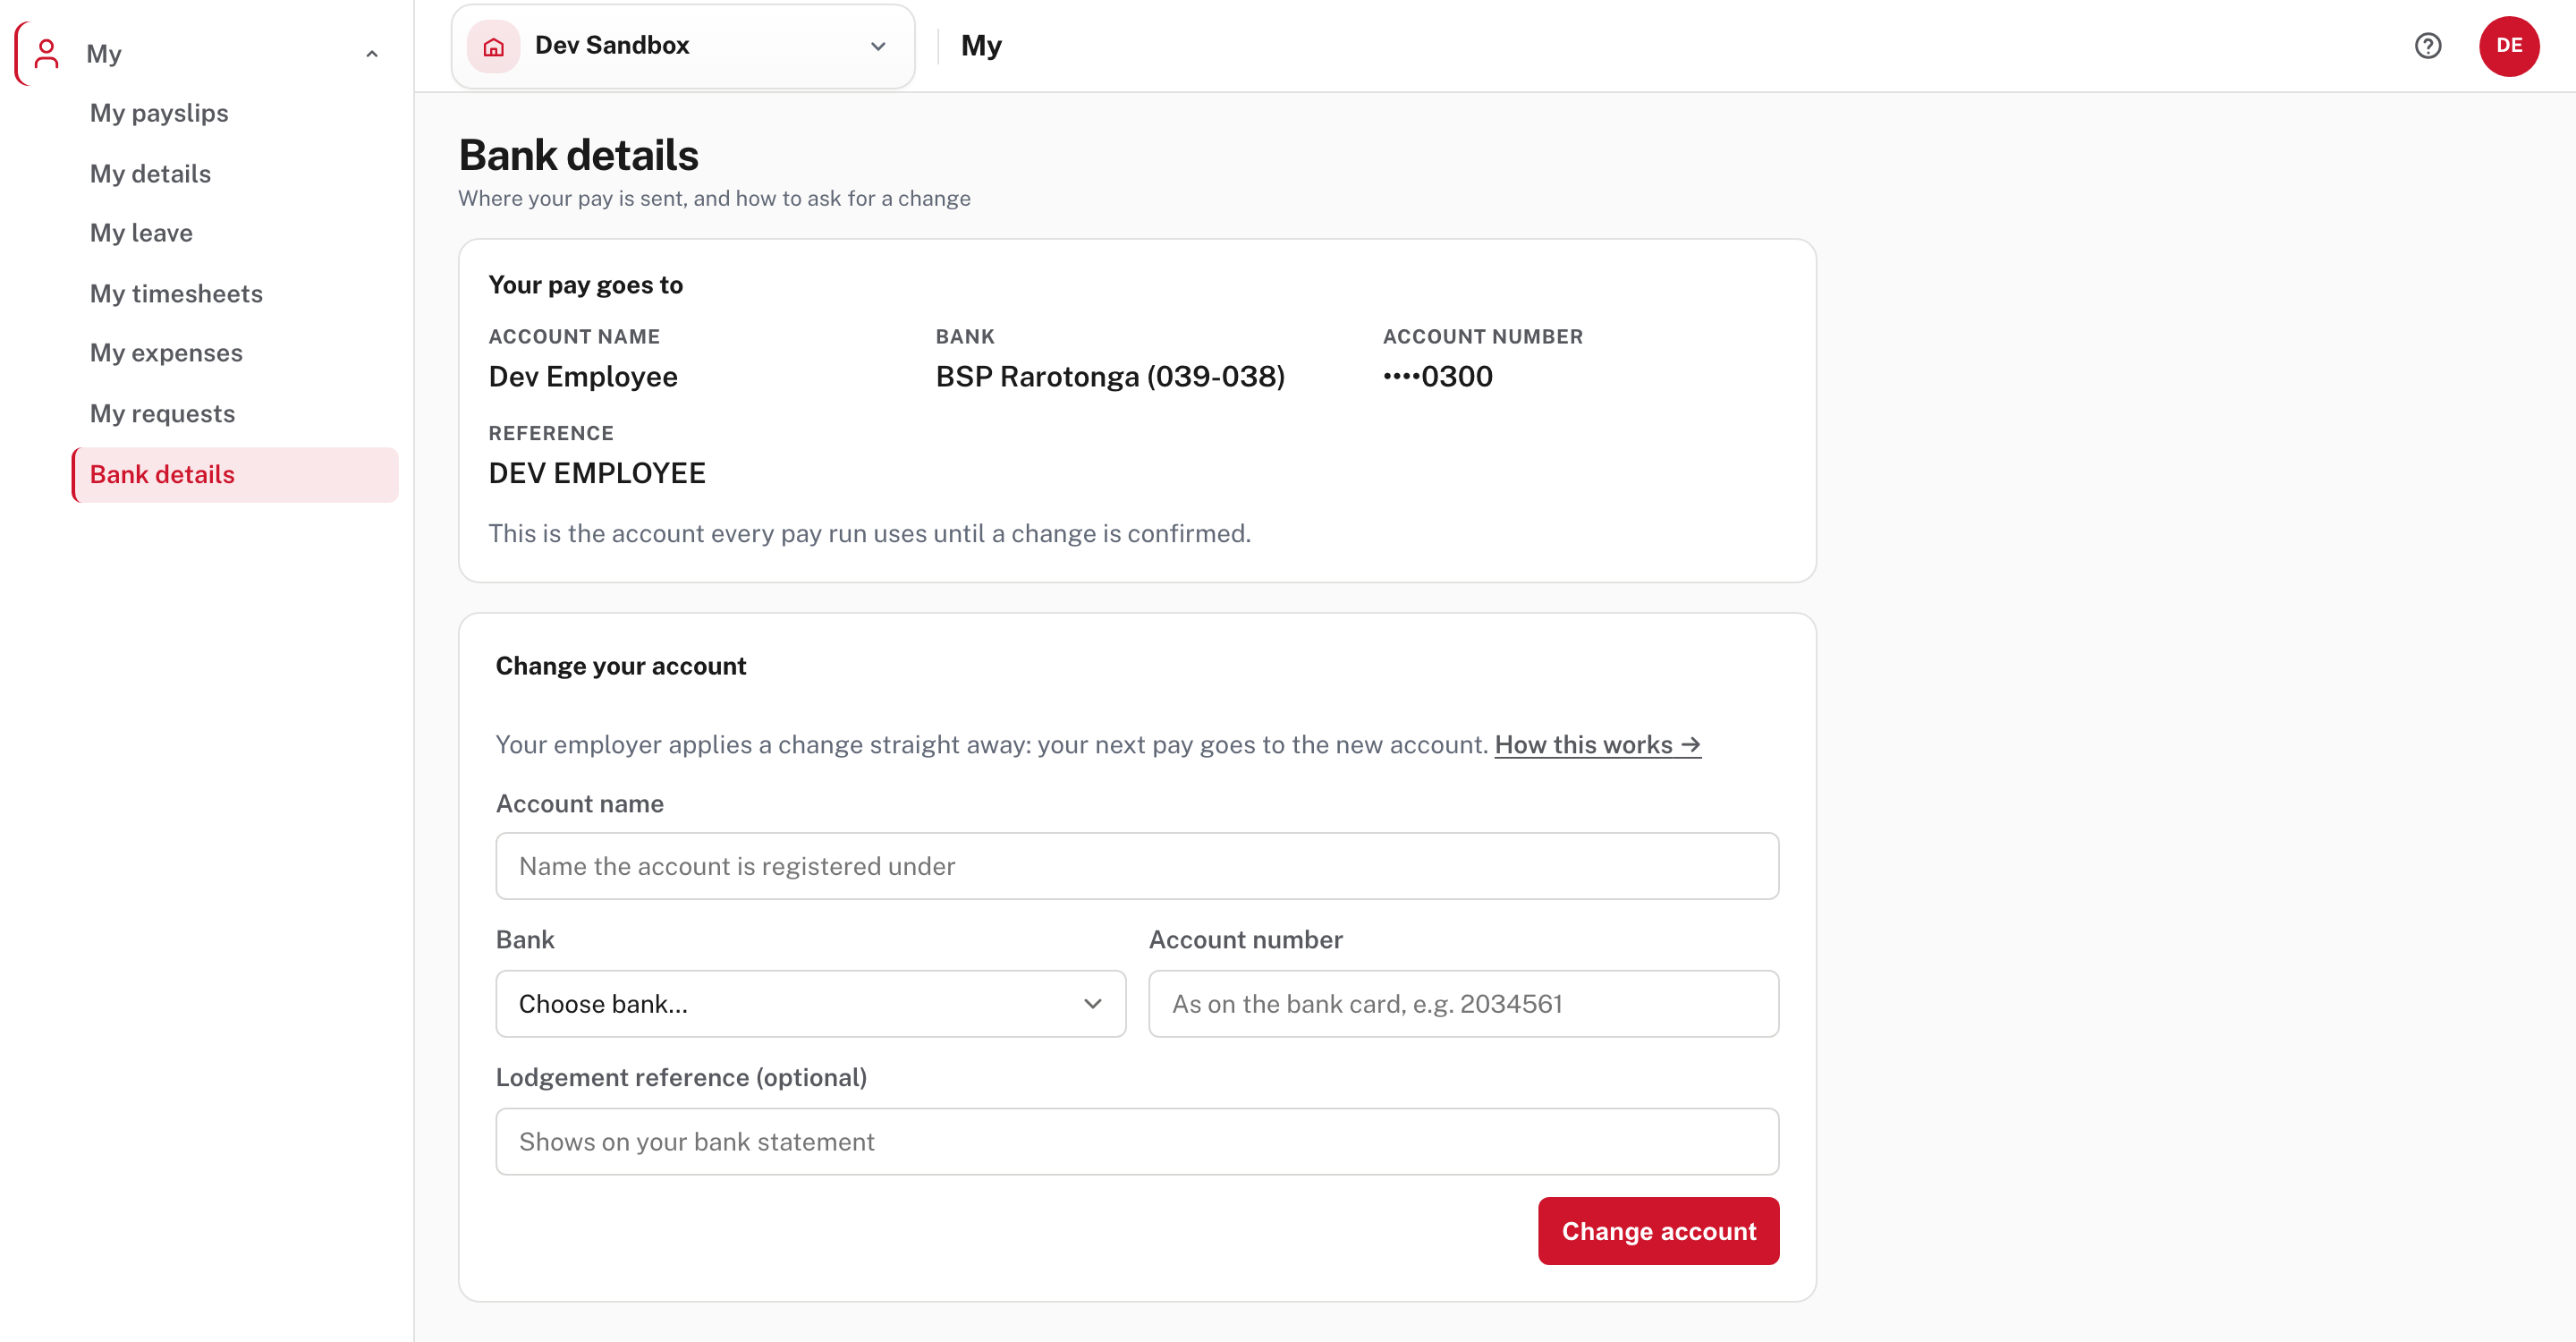The width and height of the screenshot is (2576, 1342).
Task: Click the BSP Rarotonga (039-038) bank value
Action: point(1109,376)
